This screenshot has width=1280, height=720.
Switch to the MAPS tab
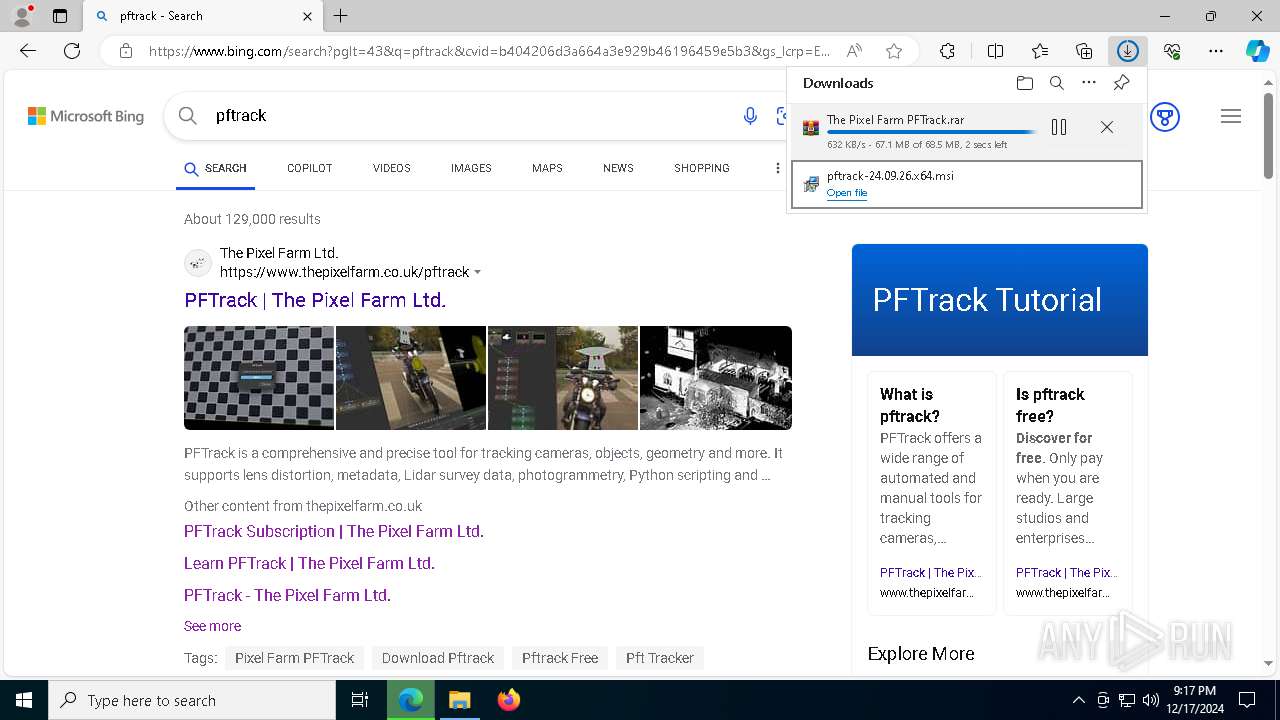547,168
